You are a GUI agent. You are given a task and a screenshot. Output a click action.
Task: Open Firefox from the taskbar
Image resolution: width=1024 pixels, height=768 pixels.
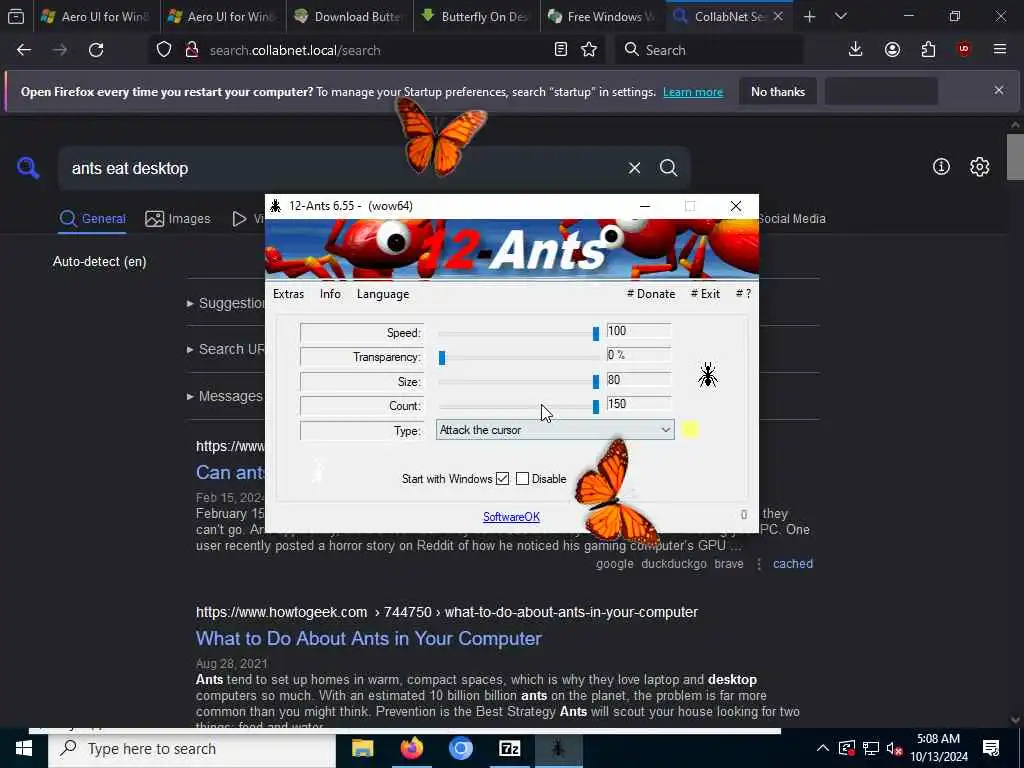coord(411,748)
